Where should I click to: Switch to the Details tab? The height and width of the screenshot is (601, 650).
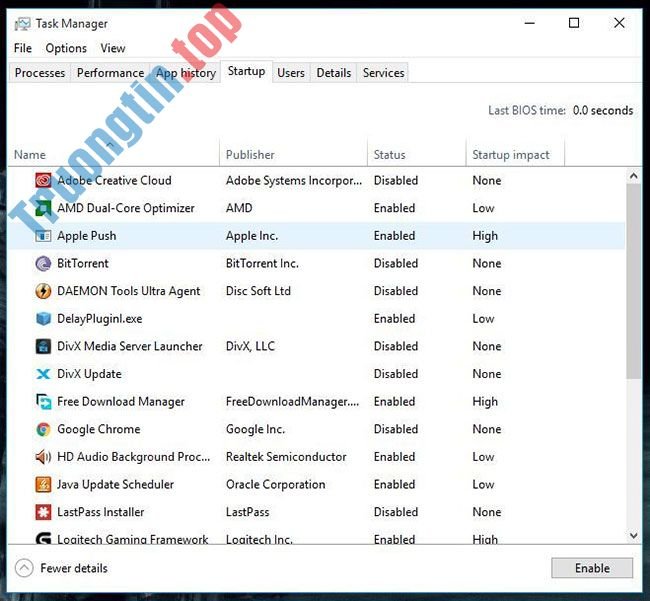(x=334, y=73)
